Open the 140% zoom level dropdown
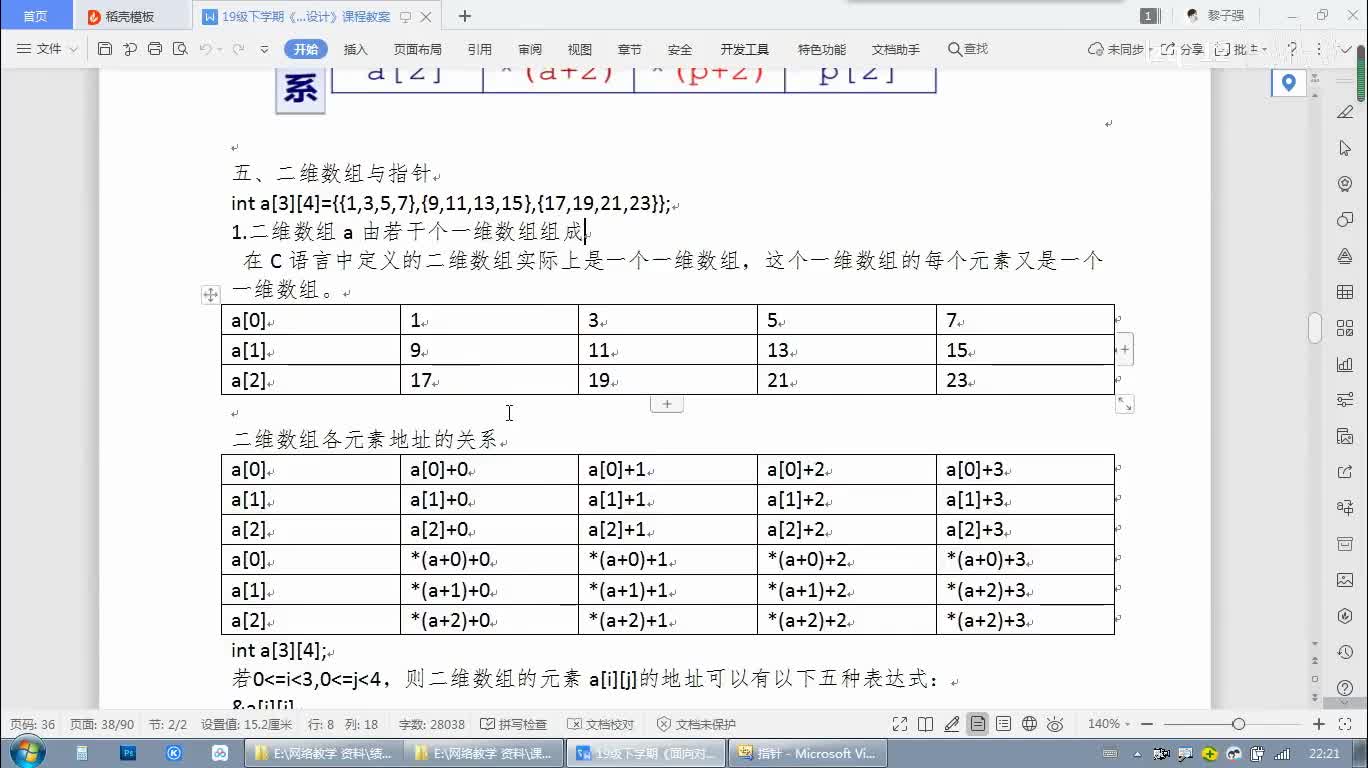The image size is (1368, 768). point(1110,724)
